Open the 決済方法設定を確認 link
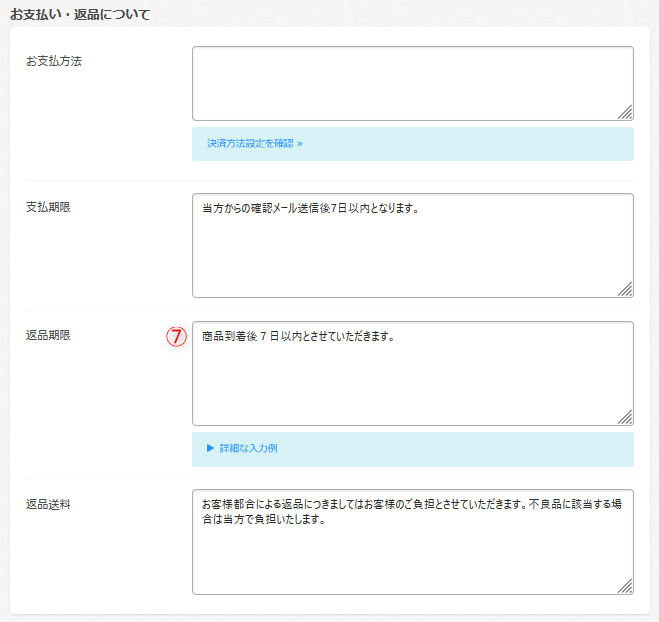 click(250, 144)
